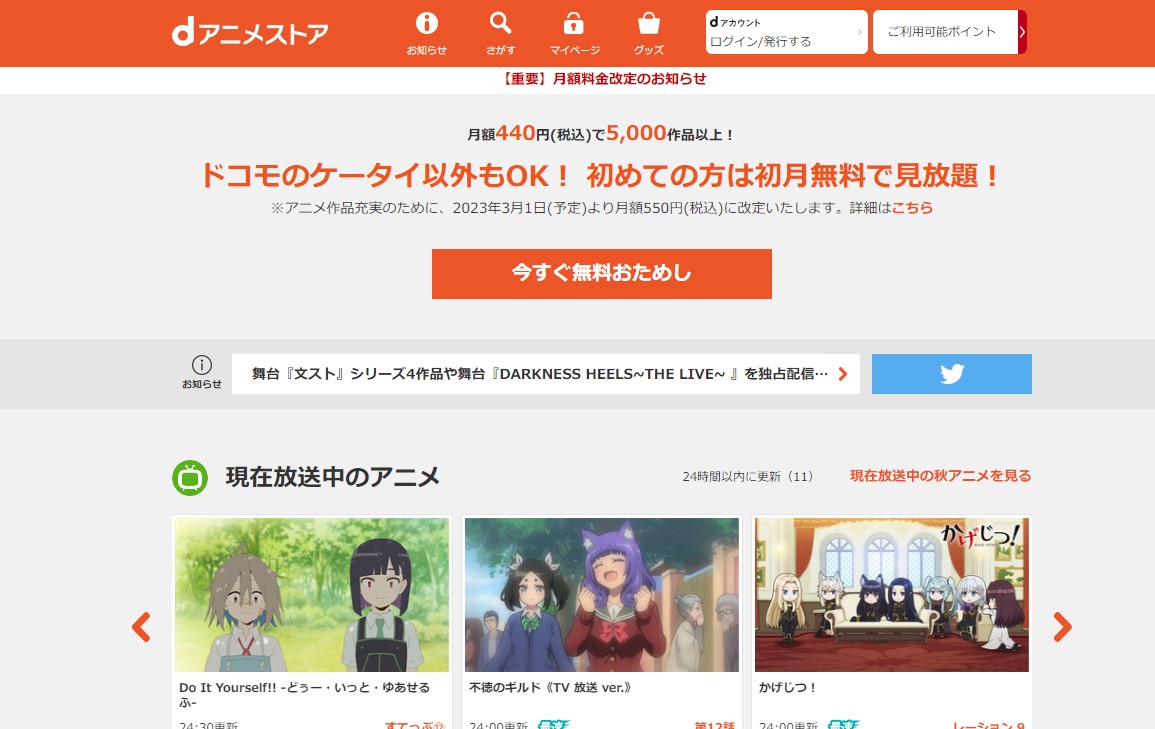This screenshot has height=729, width=1155.
Task: Open the さがす search icon
Action: pos(500,33)
